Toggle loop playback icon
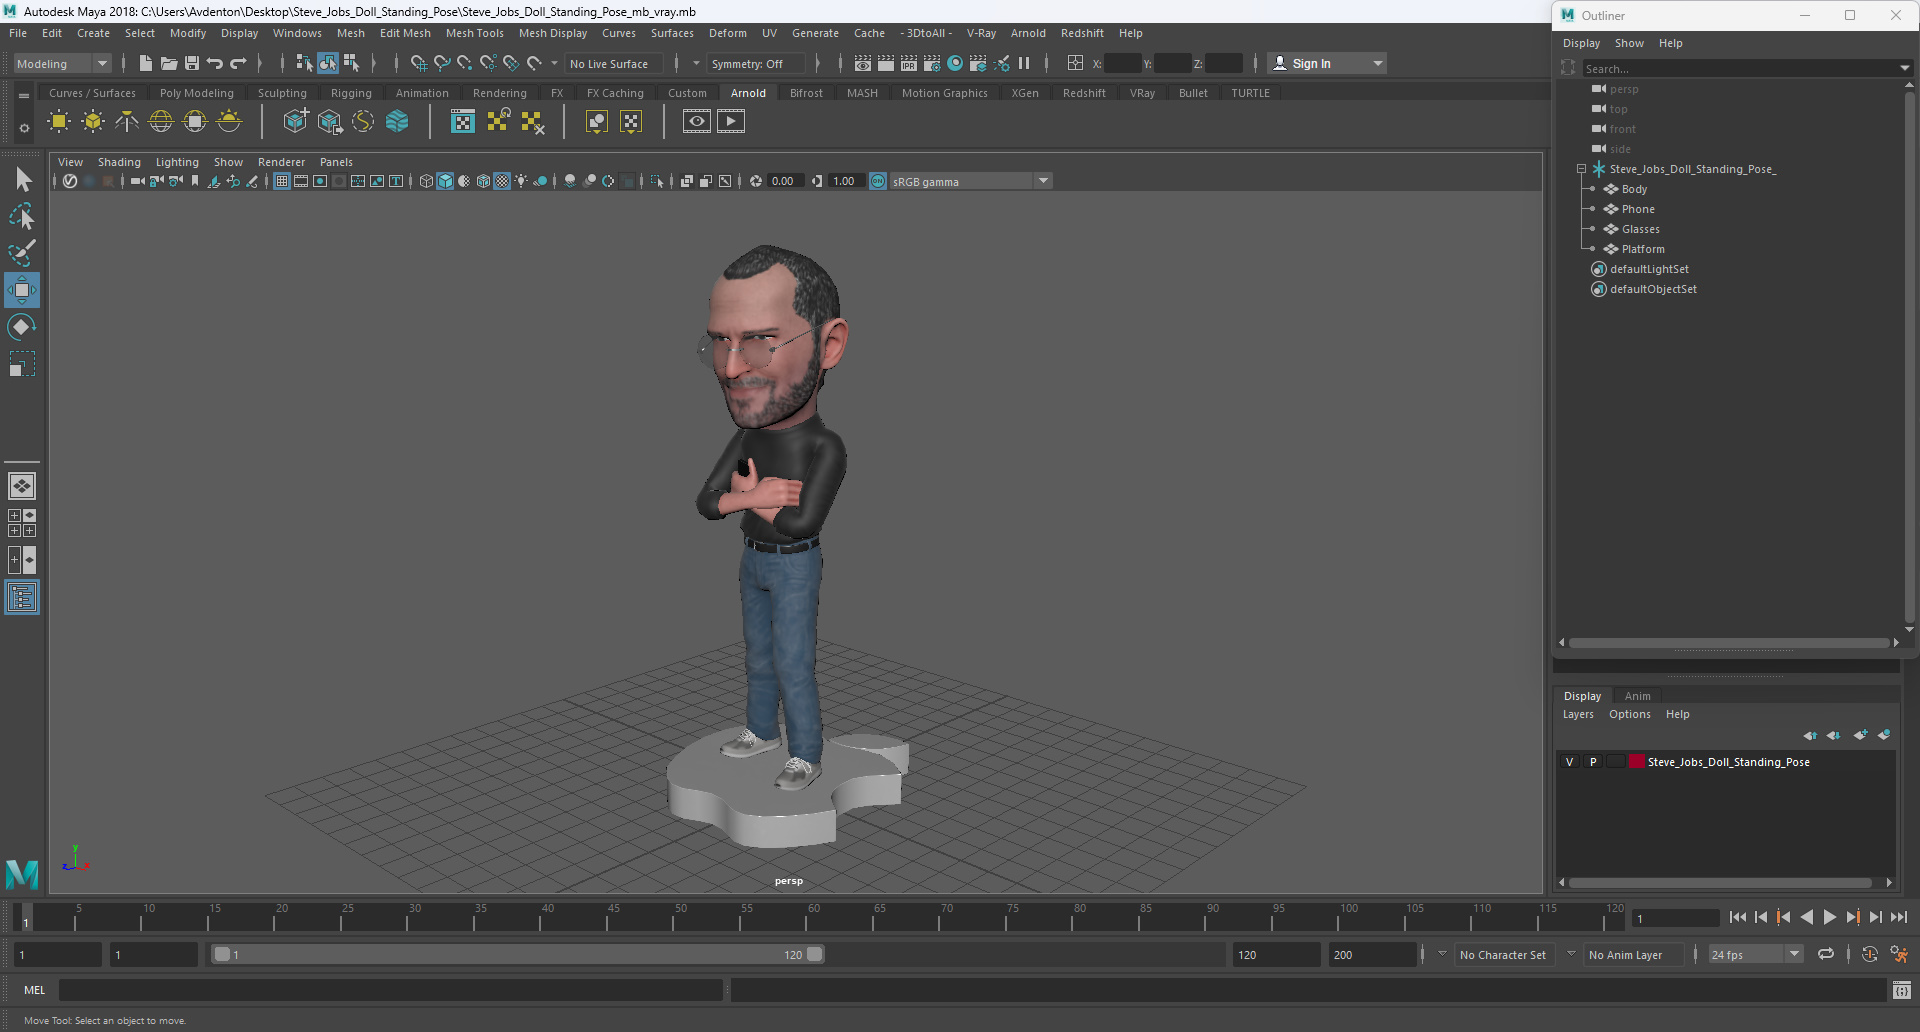The height and width of the screenshot is (1032, 1920). click(1826, 955)
